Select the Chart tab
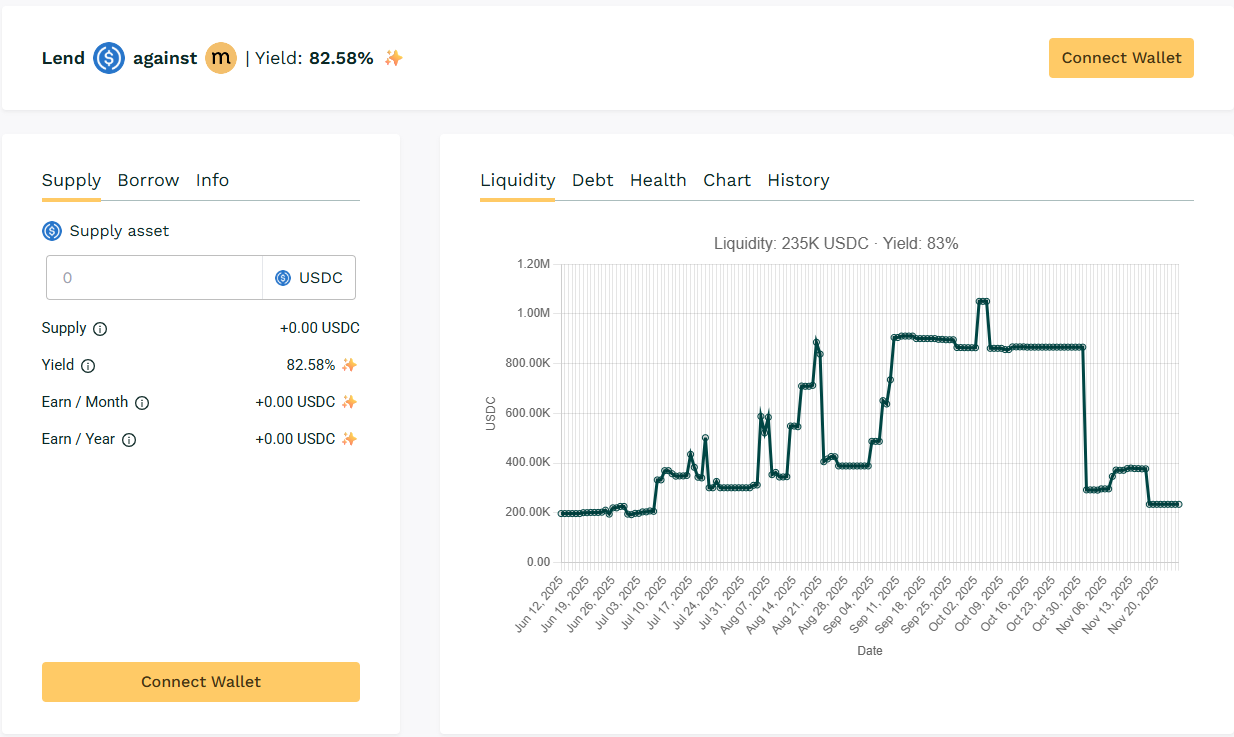This screenshot has height=737, width=1234. coord(727,180)
